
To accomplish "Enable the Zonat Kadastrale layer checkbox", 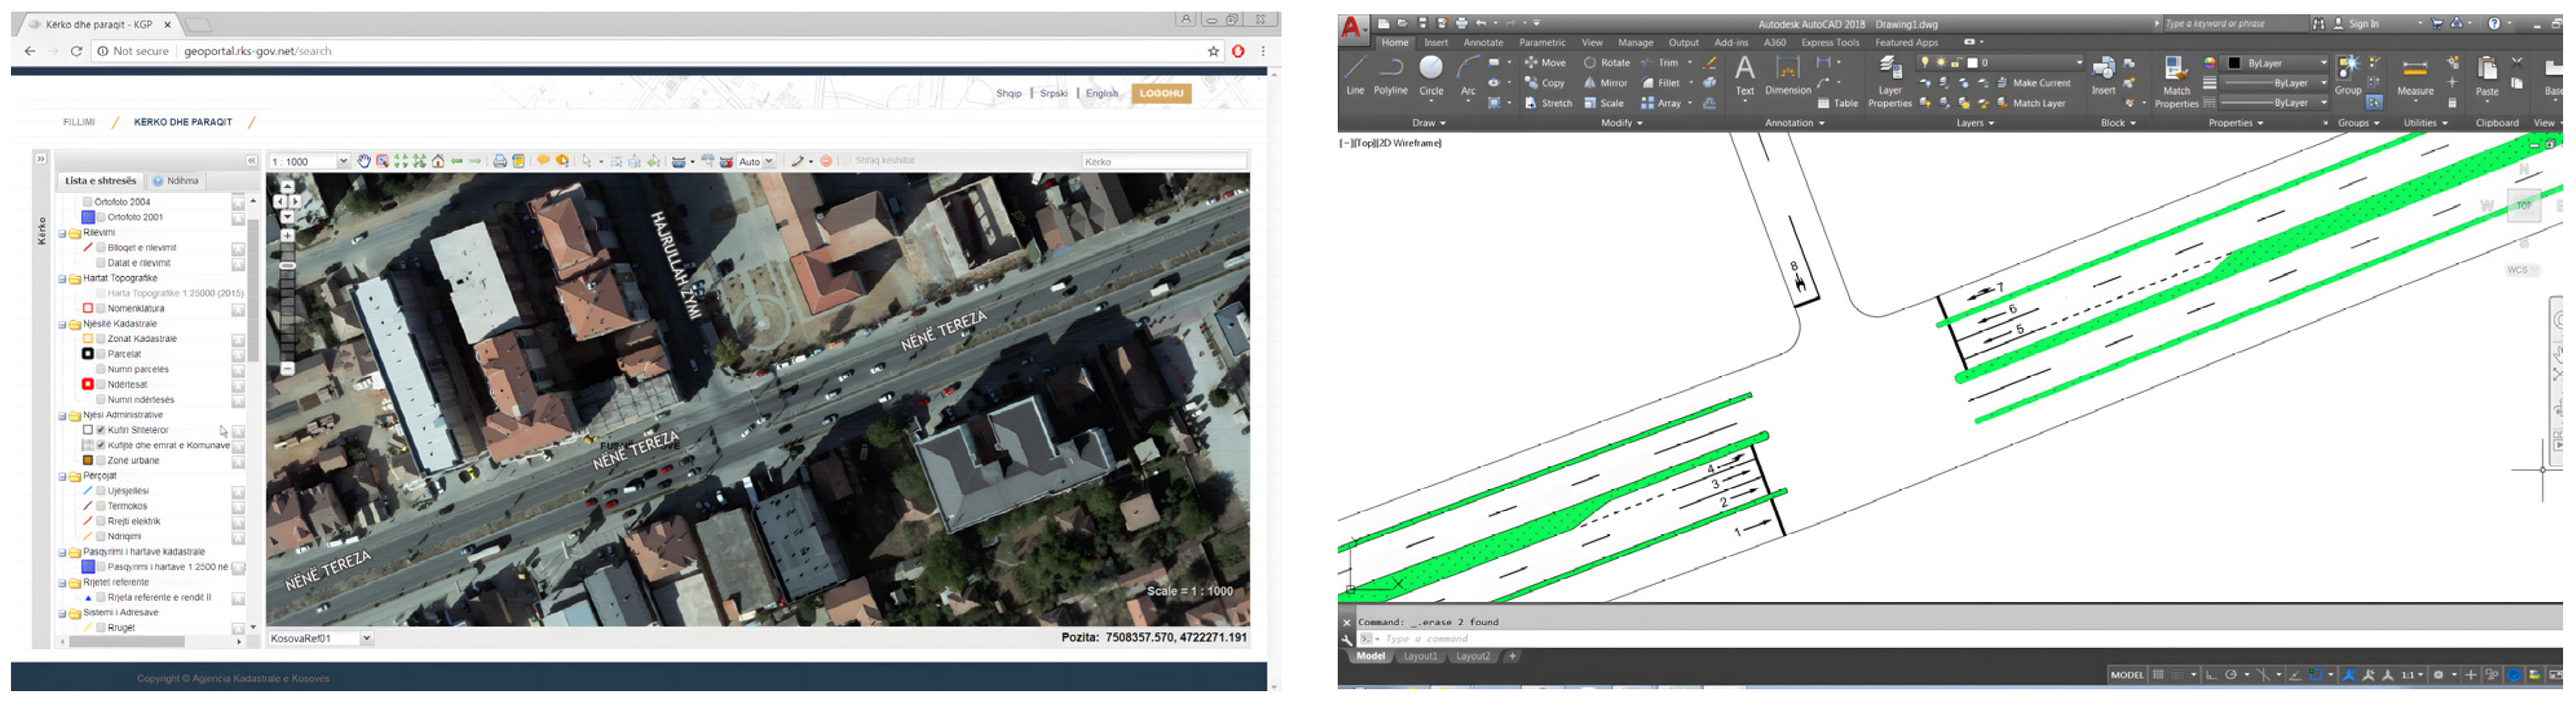I will (101, 339).
